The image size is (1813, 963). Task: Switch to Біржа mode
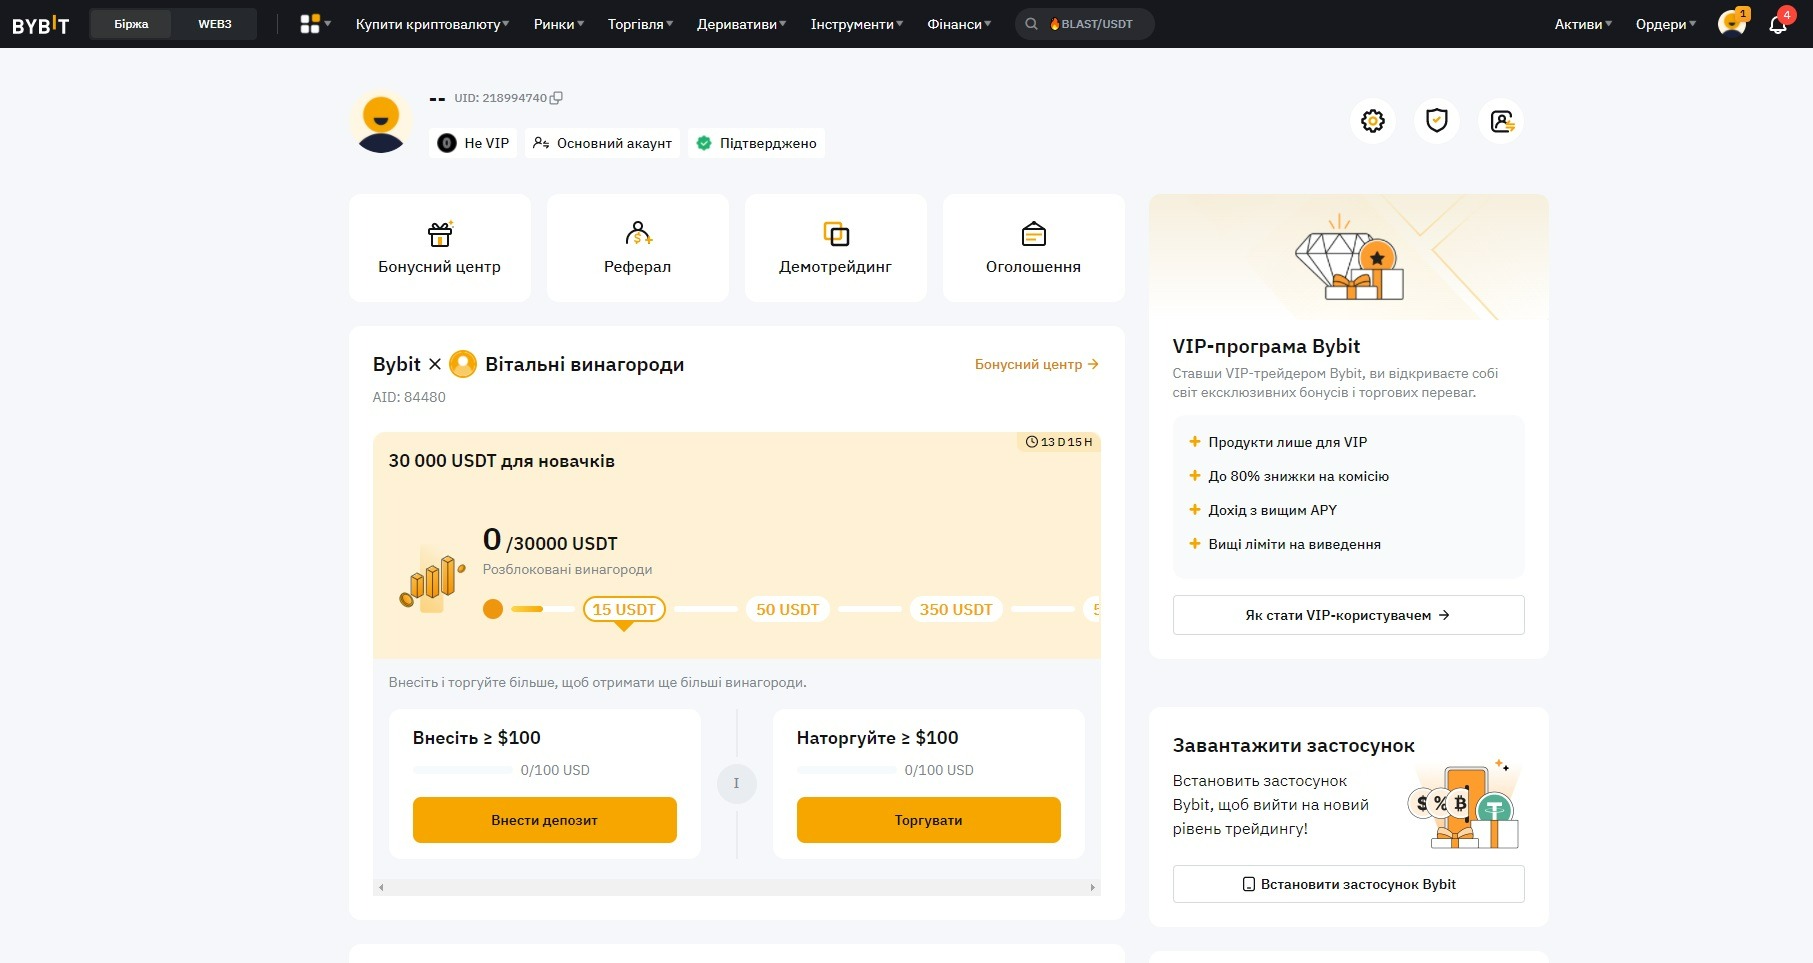click(131, 24)
